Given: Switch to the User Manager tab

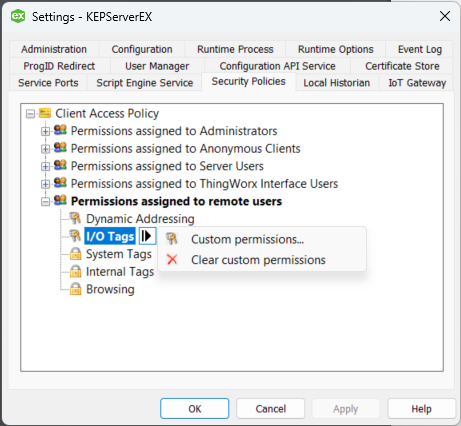Looking at the screenshot, I should point(157,66).
